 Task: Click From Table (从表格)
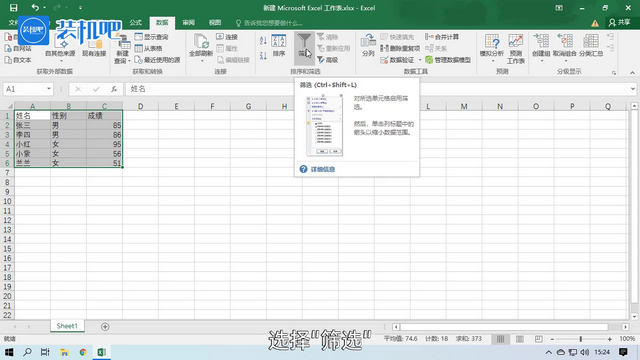[x=149, y=48]
